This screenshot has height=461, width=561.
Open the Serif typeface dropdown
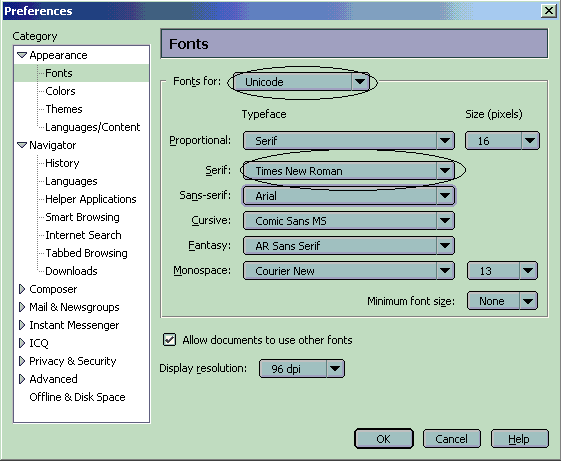click(349, 171)
